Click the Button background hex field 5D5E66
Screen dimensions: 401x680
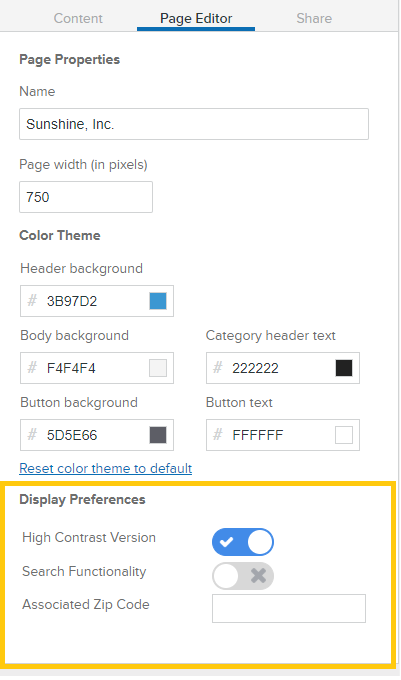(97, 435)
